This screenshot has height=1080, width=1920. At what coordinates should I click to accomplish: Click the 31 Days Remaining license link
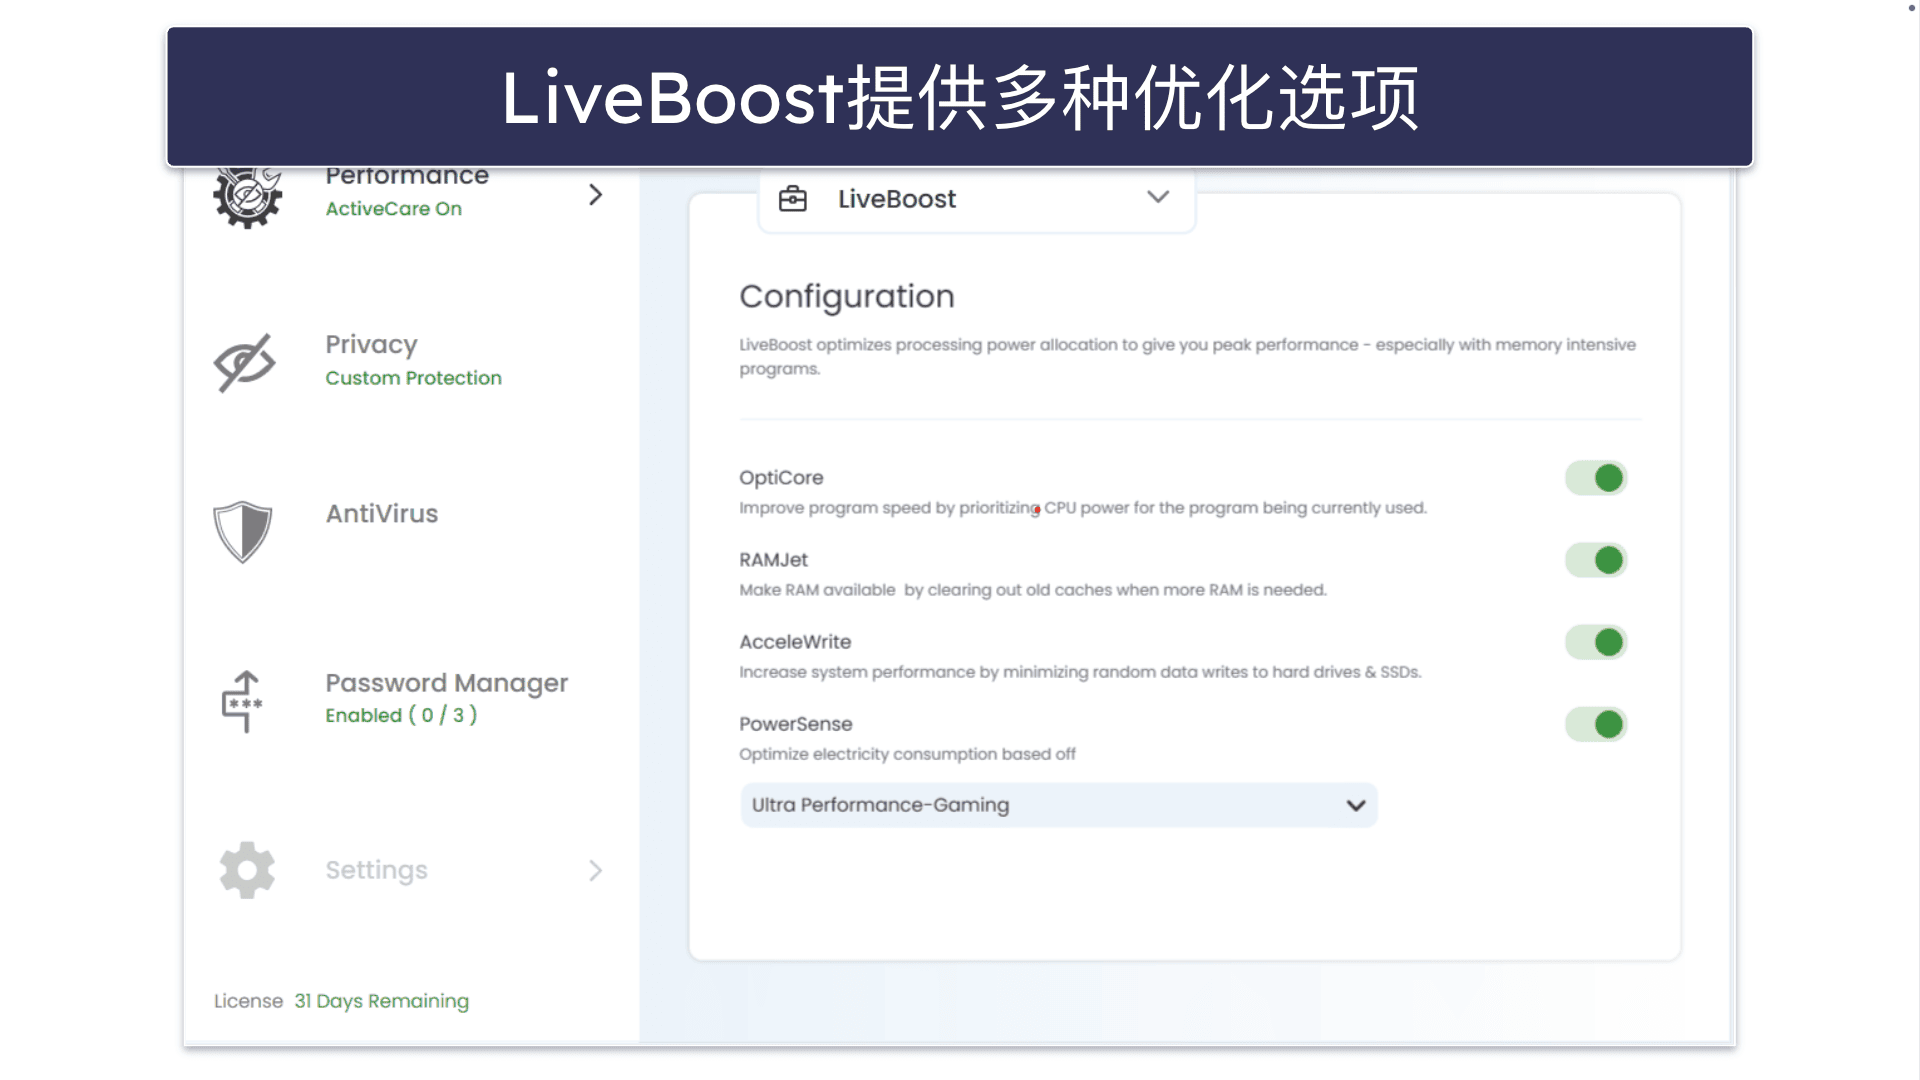[x=381, y=1001]
